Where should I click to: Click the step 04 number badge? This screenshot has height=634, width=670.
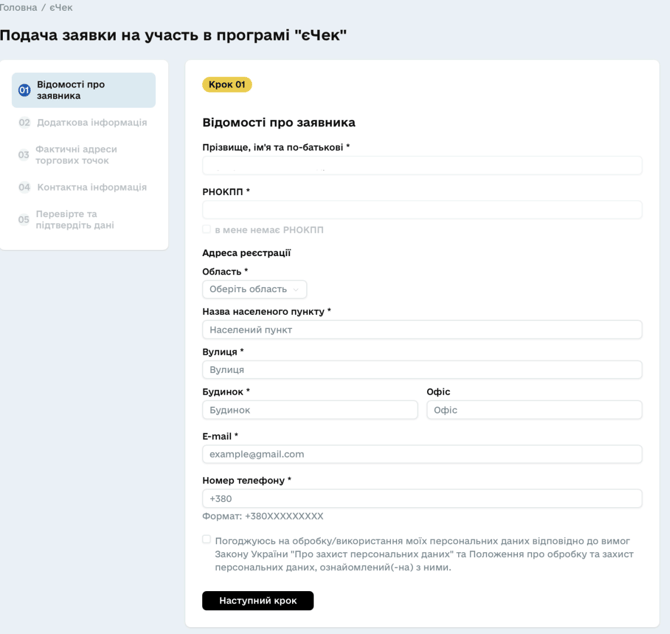coord(24,187)
